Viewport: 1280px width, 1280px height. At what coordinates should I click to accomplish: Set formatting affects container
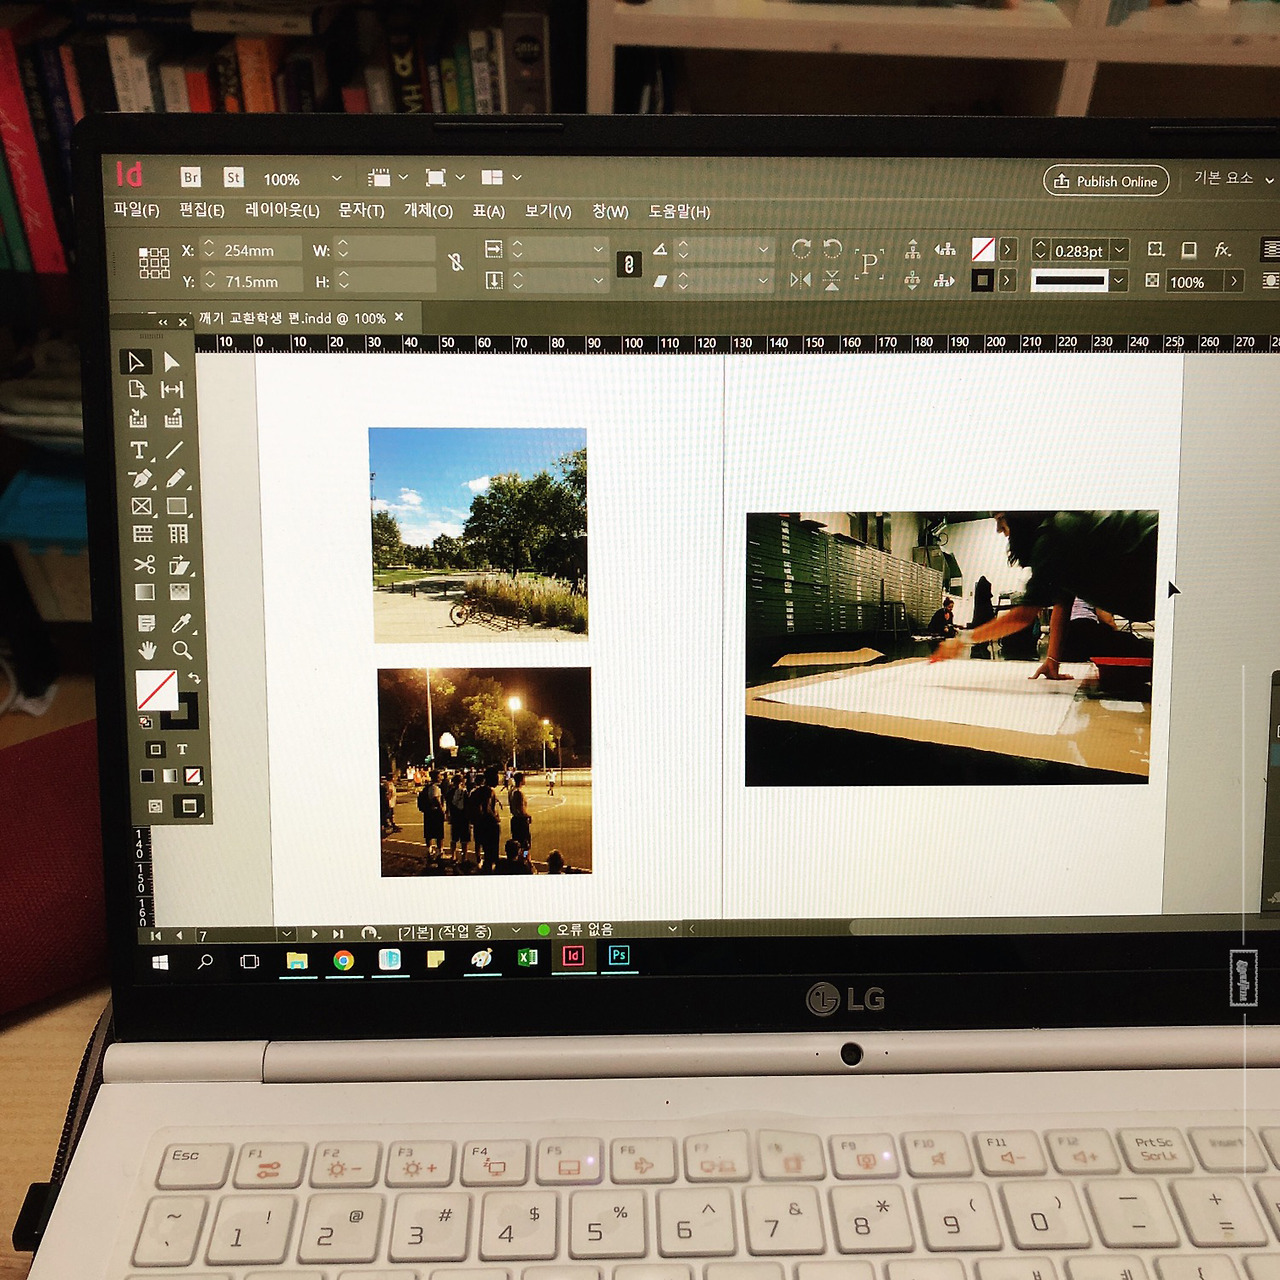pos(155,749)
